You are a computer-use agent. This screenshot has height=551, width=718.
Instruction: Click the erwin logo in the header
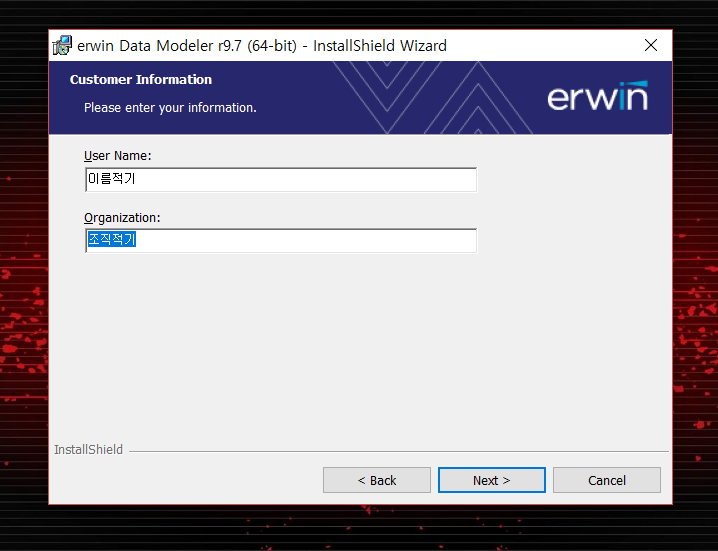(598, 96)
